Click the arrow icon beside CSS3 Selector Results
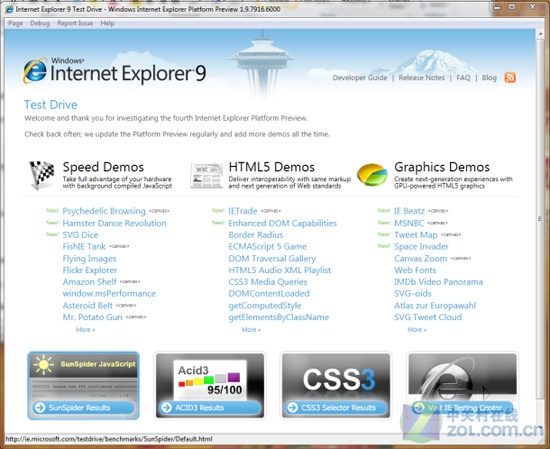This screenshot has height=449, width=550. pyautogui.click(x=292, y=407)
